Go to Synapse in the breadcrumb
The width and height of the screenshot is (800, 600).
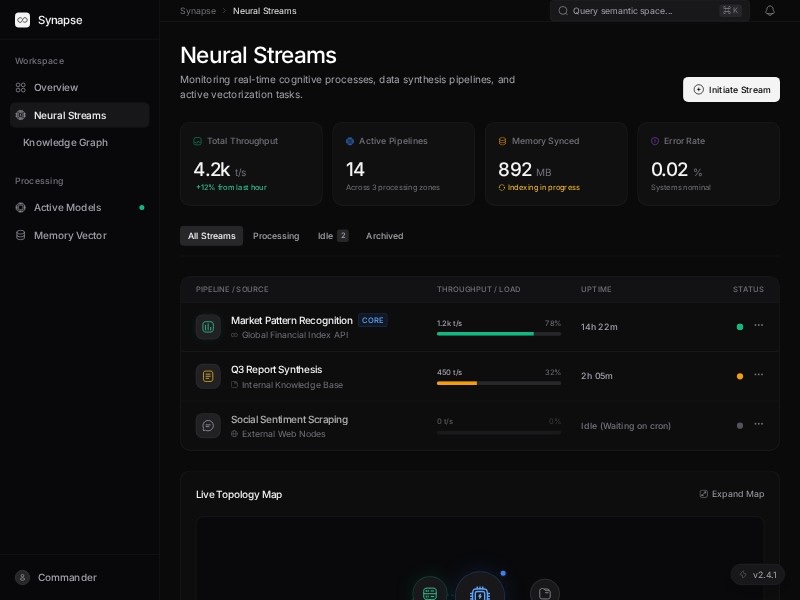tap(198, 11)
